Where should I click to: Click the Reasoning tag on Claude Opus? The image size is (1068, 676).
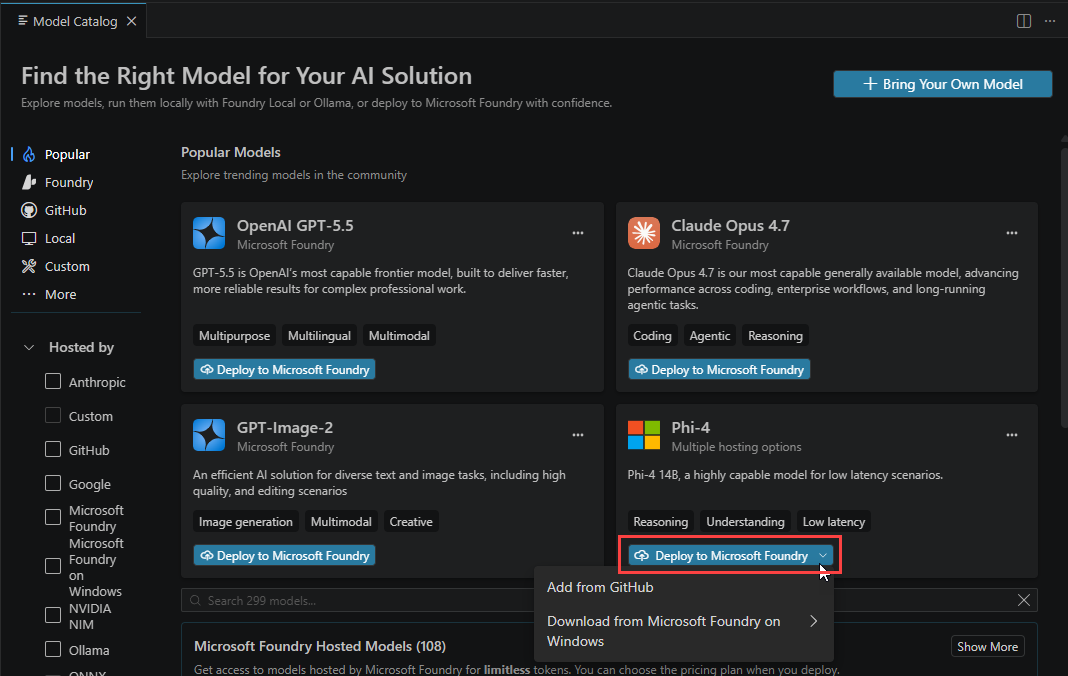point(775,336)
